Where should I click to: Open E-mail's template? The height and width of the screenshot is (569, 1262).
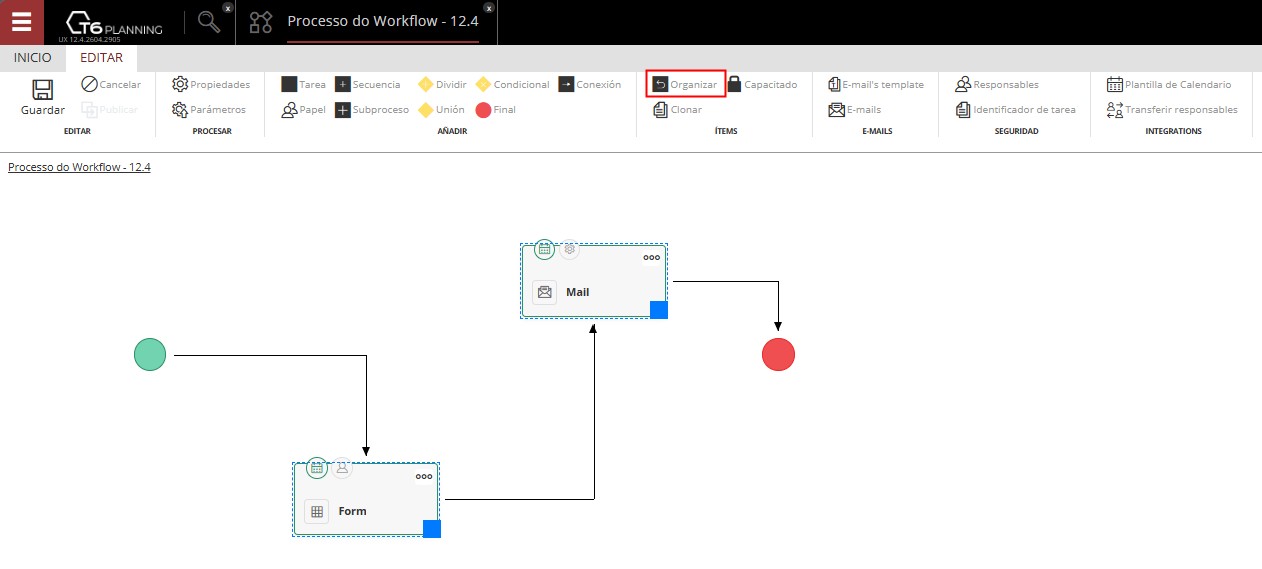point(876,85)
